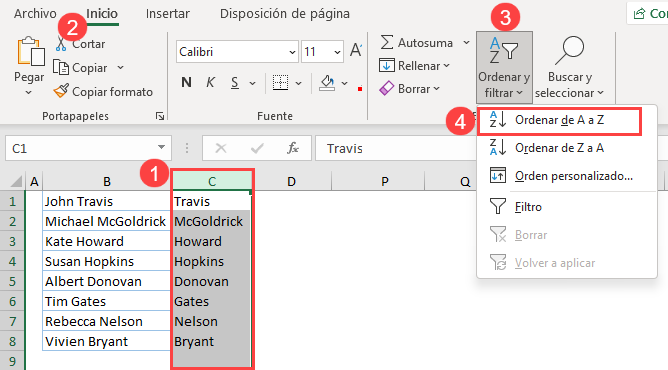This screenshot has height=370, width=668.
Task: Click Pegar dropdown arrow below label
Action: [x=28, y=92]
